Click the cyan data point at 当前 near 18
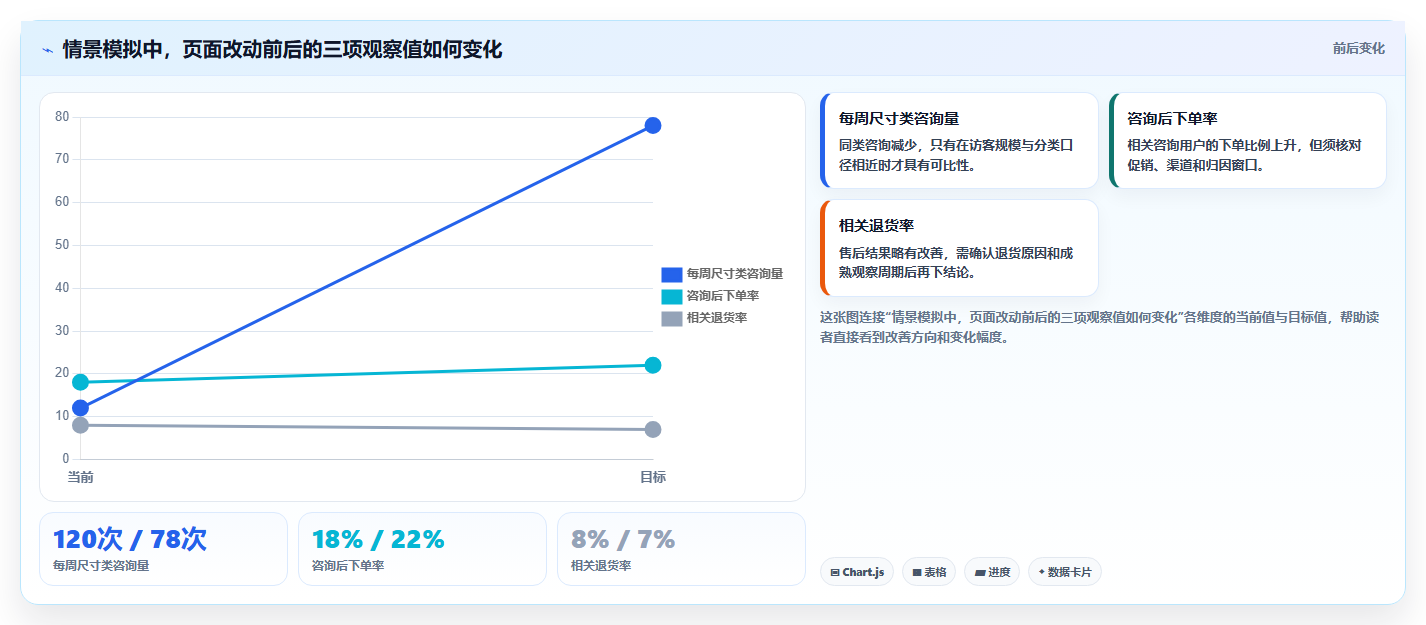Viewport: 1426px width, 625px height. [80, 382]
